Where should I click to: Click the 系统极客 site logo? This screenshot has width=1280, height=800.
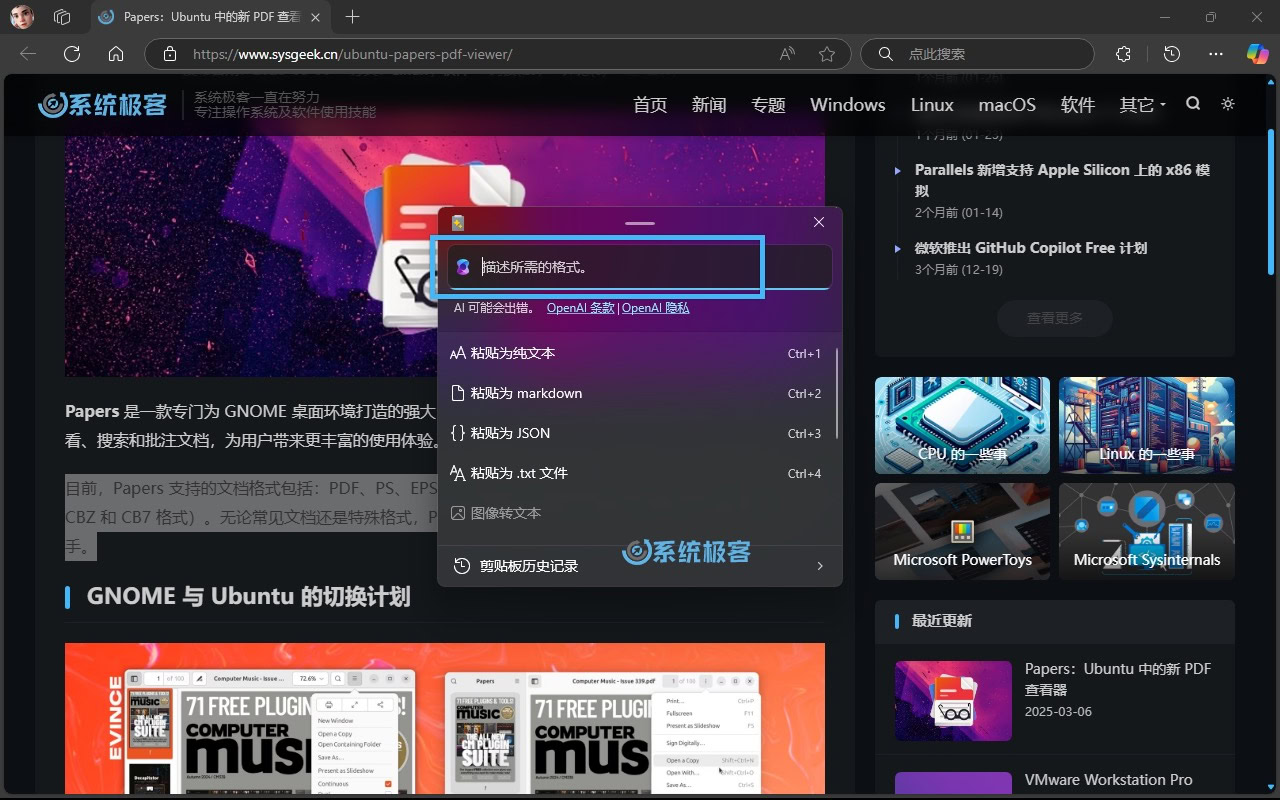tap(103, 105)
